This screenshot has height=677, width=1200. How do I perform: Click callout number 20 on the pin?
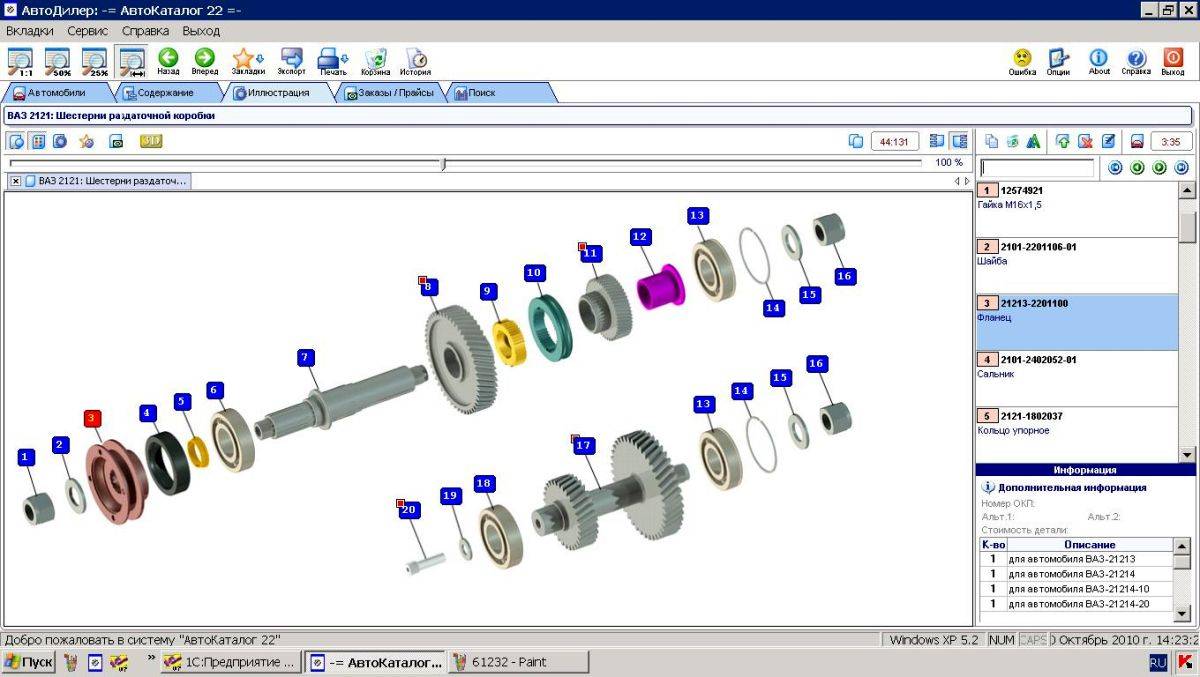click(x=408, y=509)
